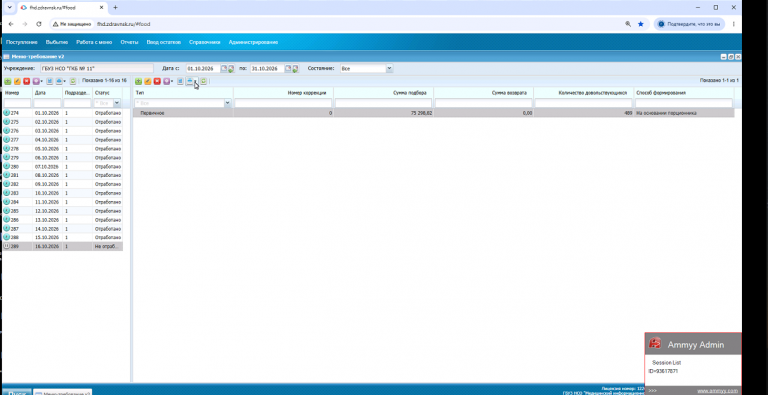Go back in browser history
The height and width of the screenshot is (395, 768).
[x=11, y=24]
